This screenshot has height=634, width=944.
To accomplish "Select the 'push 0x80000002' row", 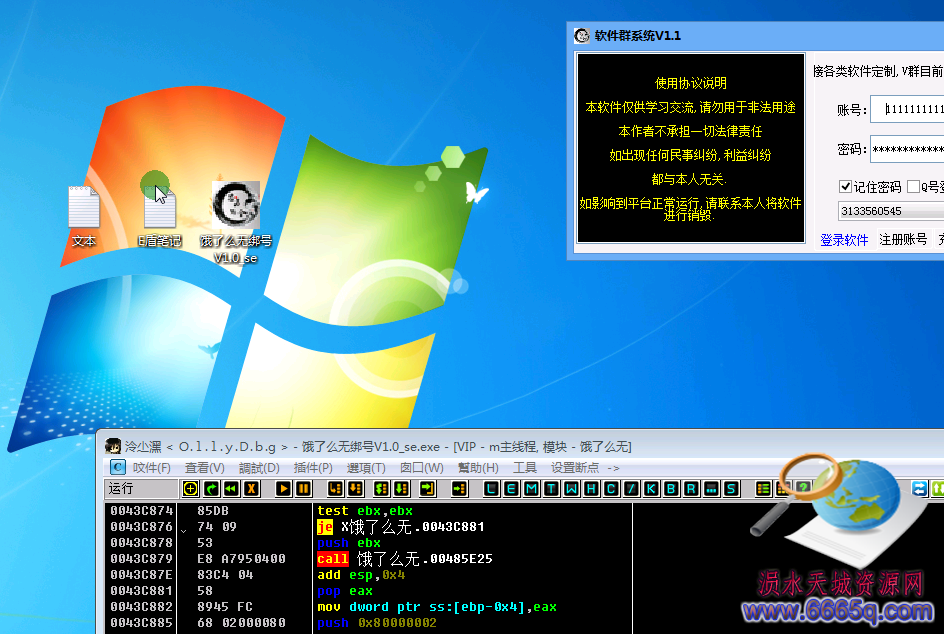I will 368,623.
